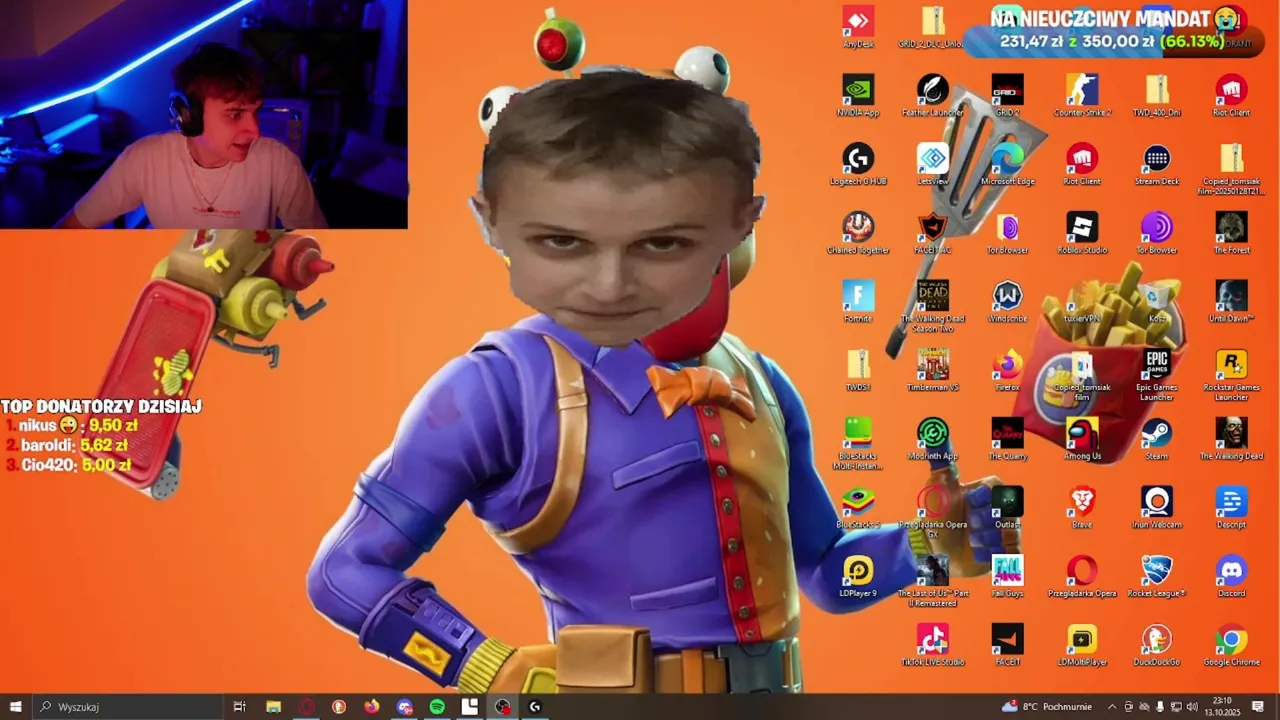Launch DuckDuckGo browser from the desktop
Viewport: 1280px width, 720px height.
click(x=1157, y=646)
